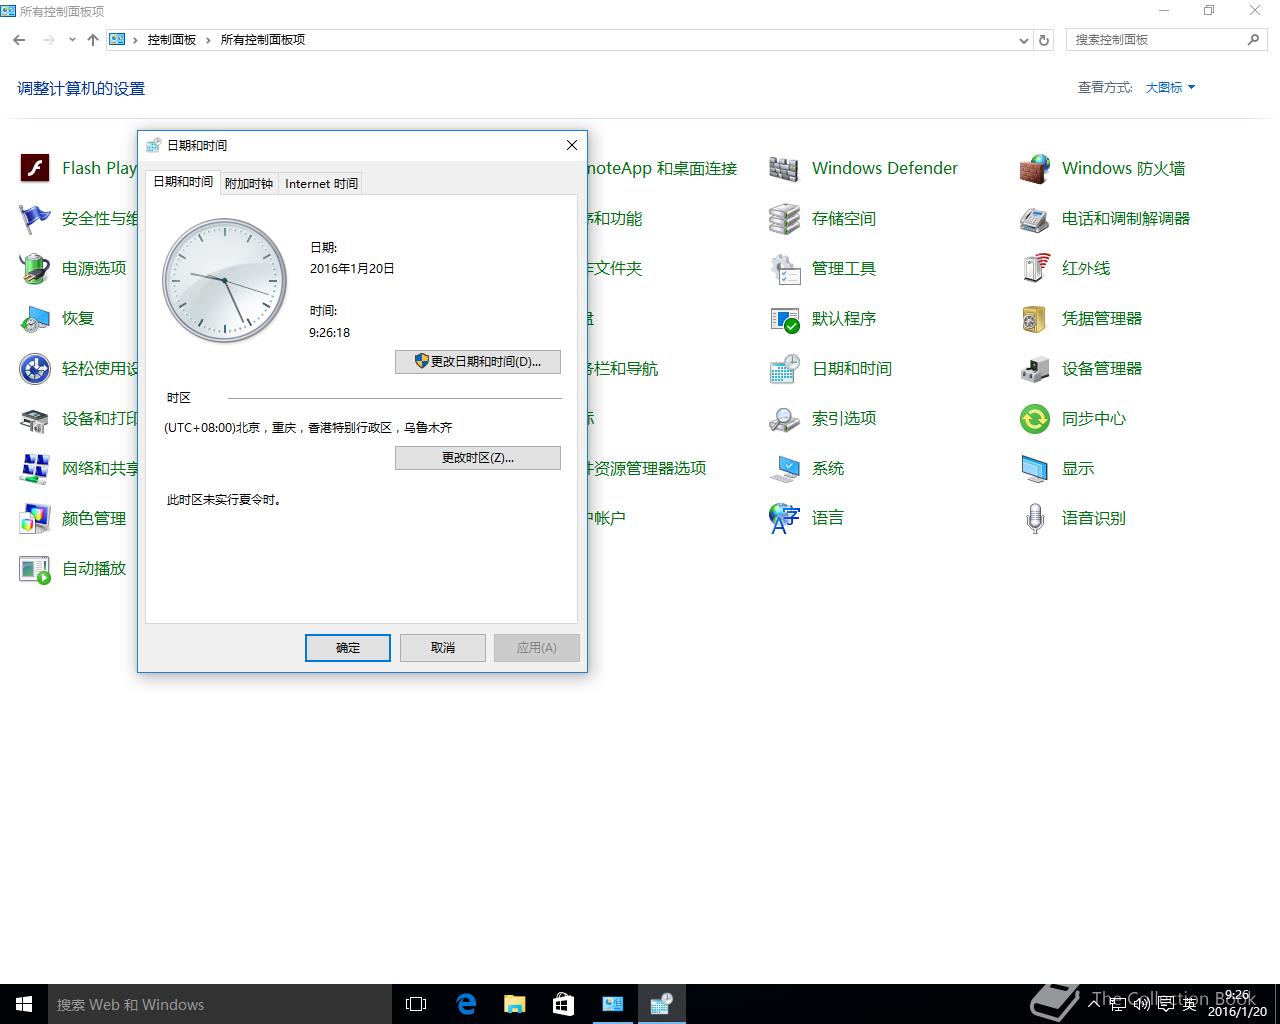Image resolution: width=1280 pixels, height=1024 pixels.
Task: Click the 所有控制面板项 breadcrumb segment
Action: pos(263,40)
